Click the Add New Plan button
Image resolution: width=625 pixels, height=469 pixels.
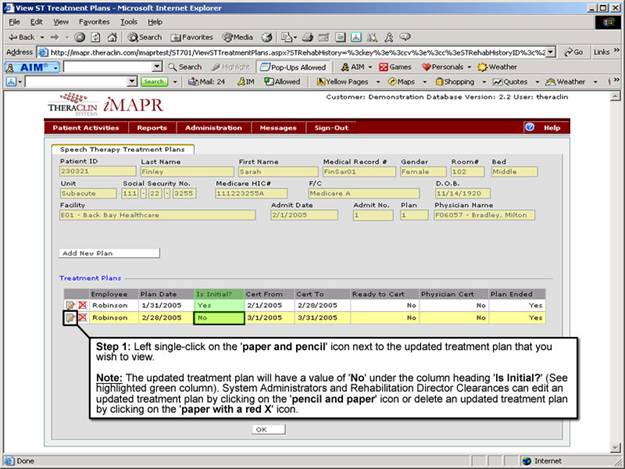pos(109,253)
